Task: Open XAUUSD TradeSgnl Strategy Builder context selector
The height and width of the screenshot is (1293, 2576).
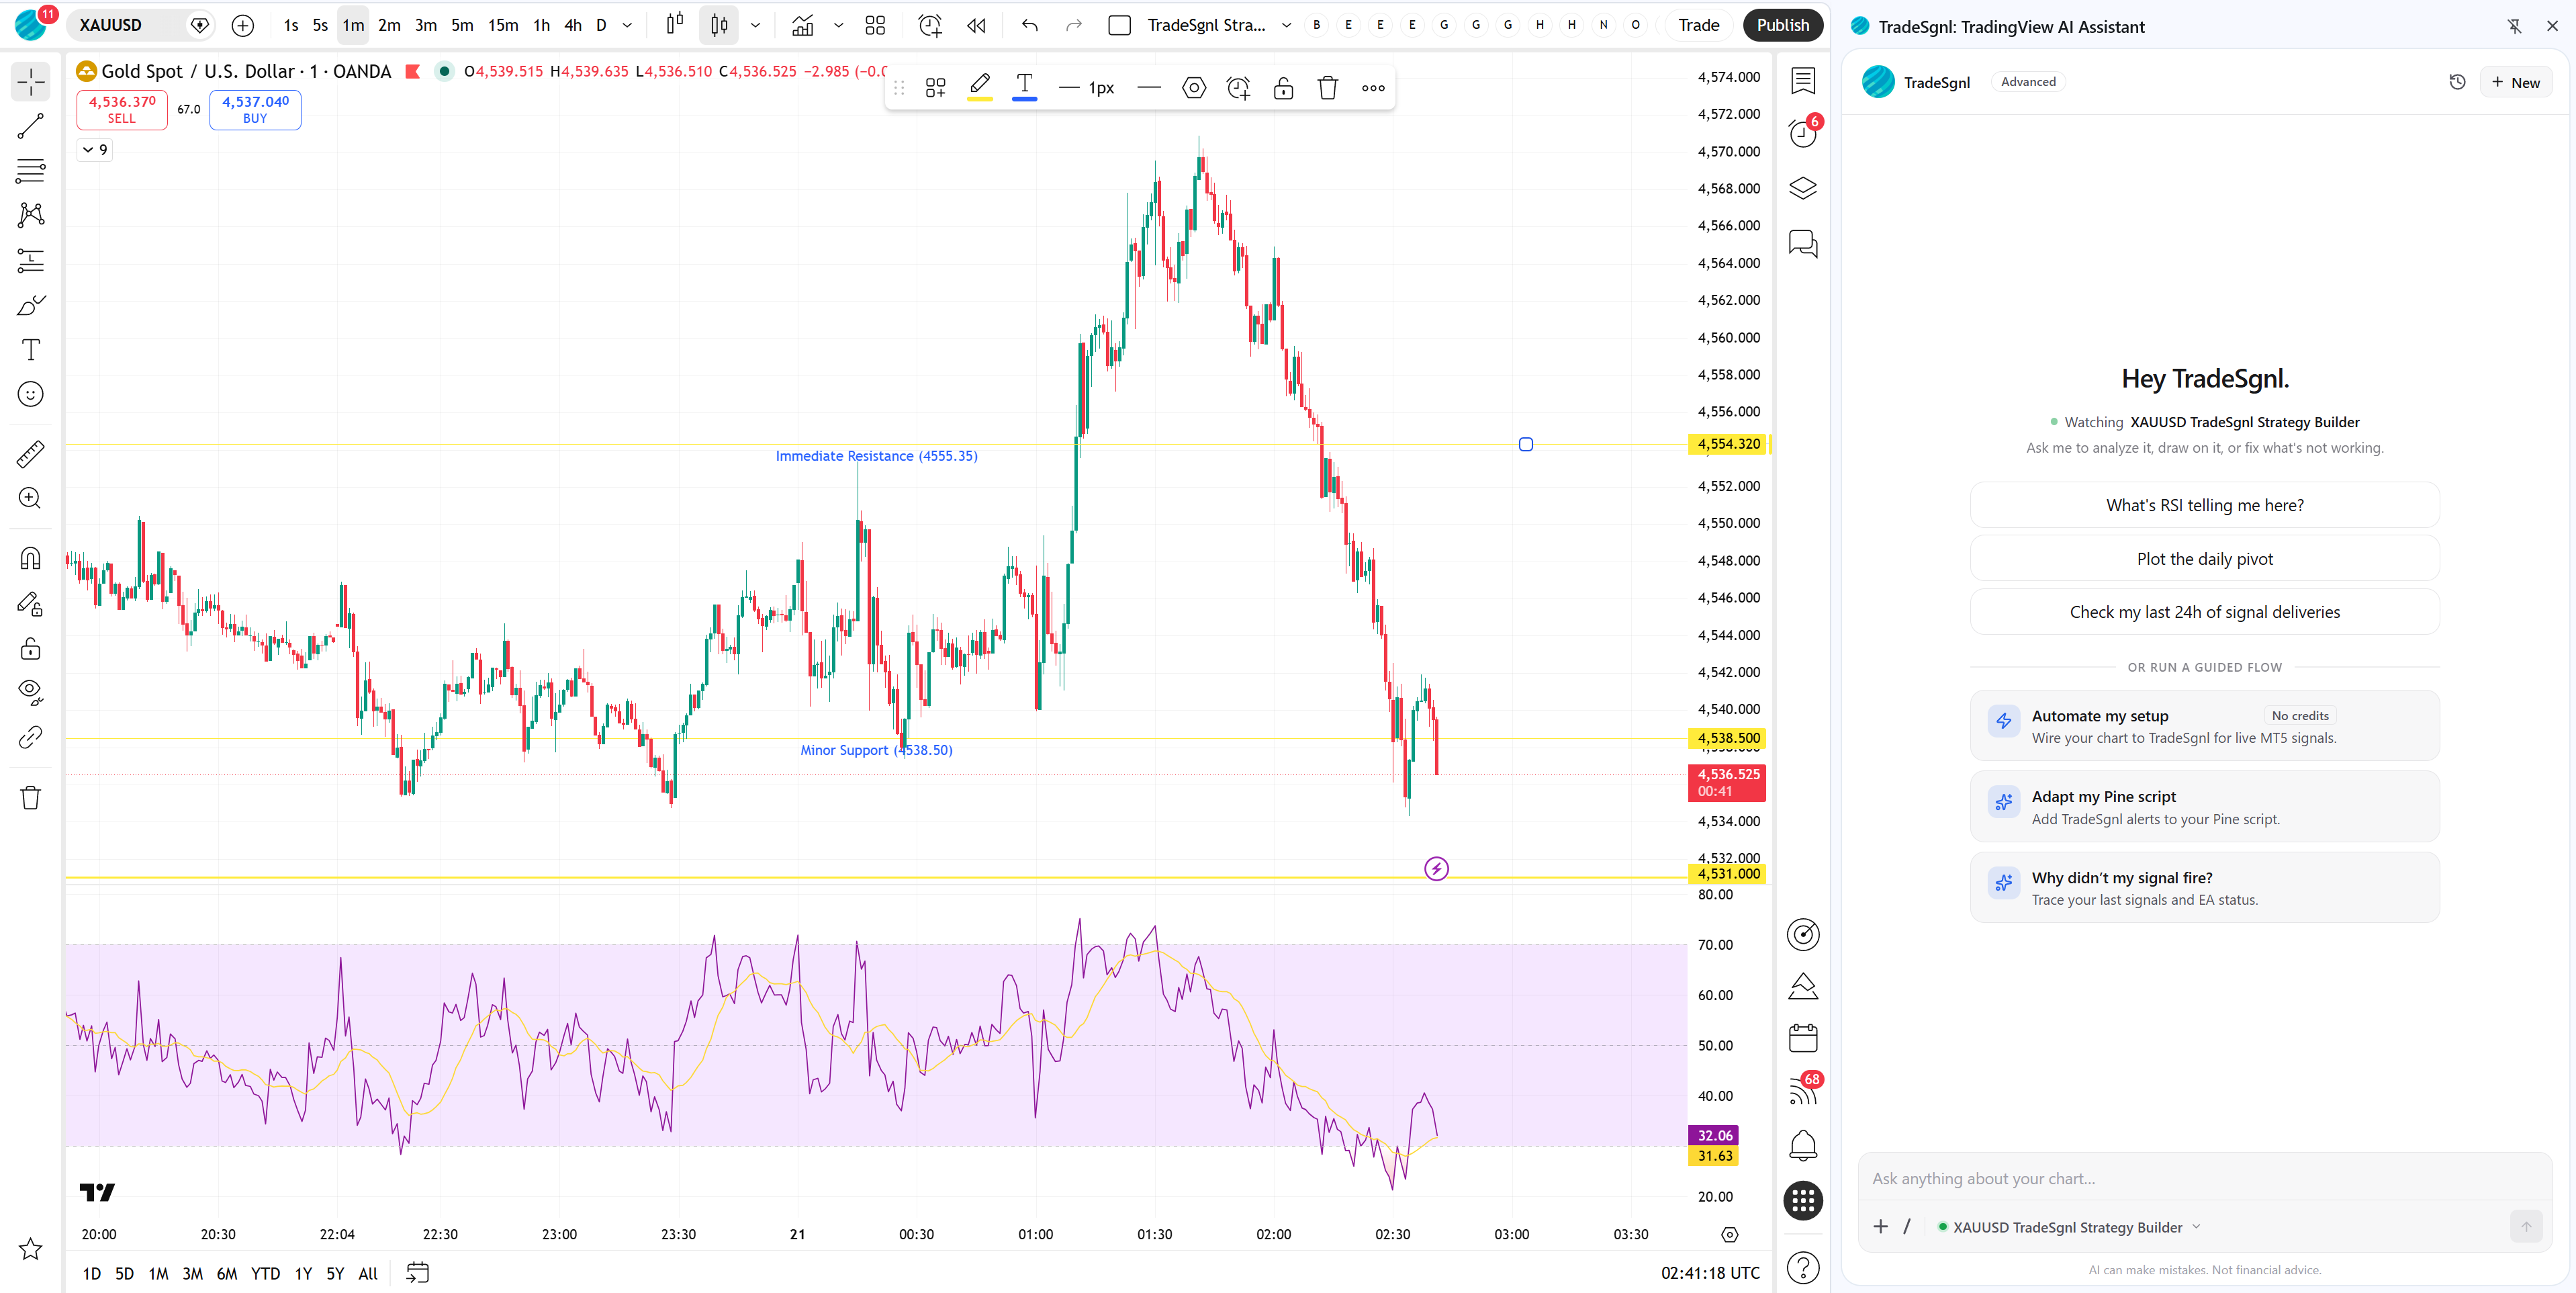Action: (2068, 1227)
